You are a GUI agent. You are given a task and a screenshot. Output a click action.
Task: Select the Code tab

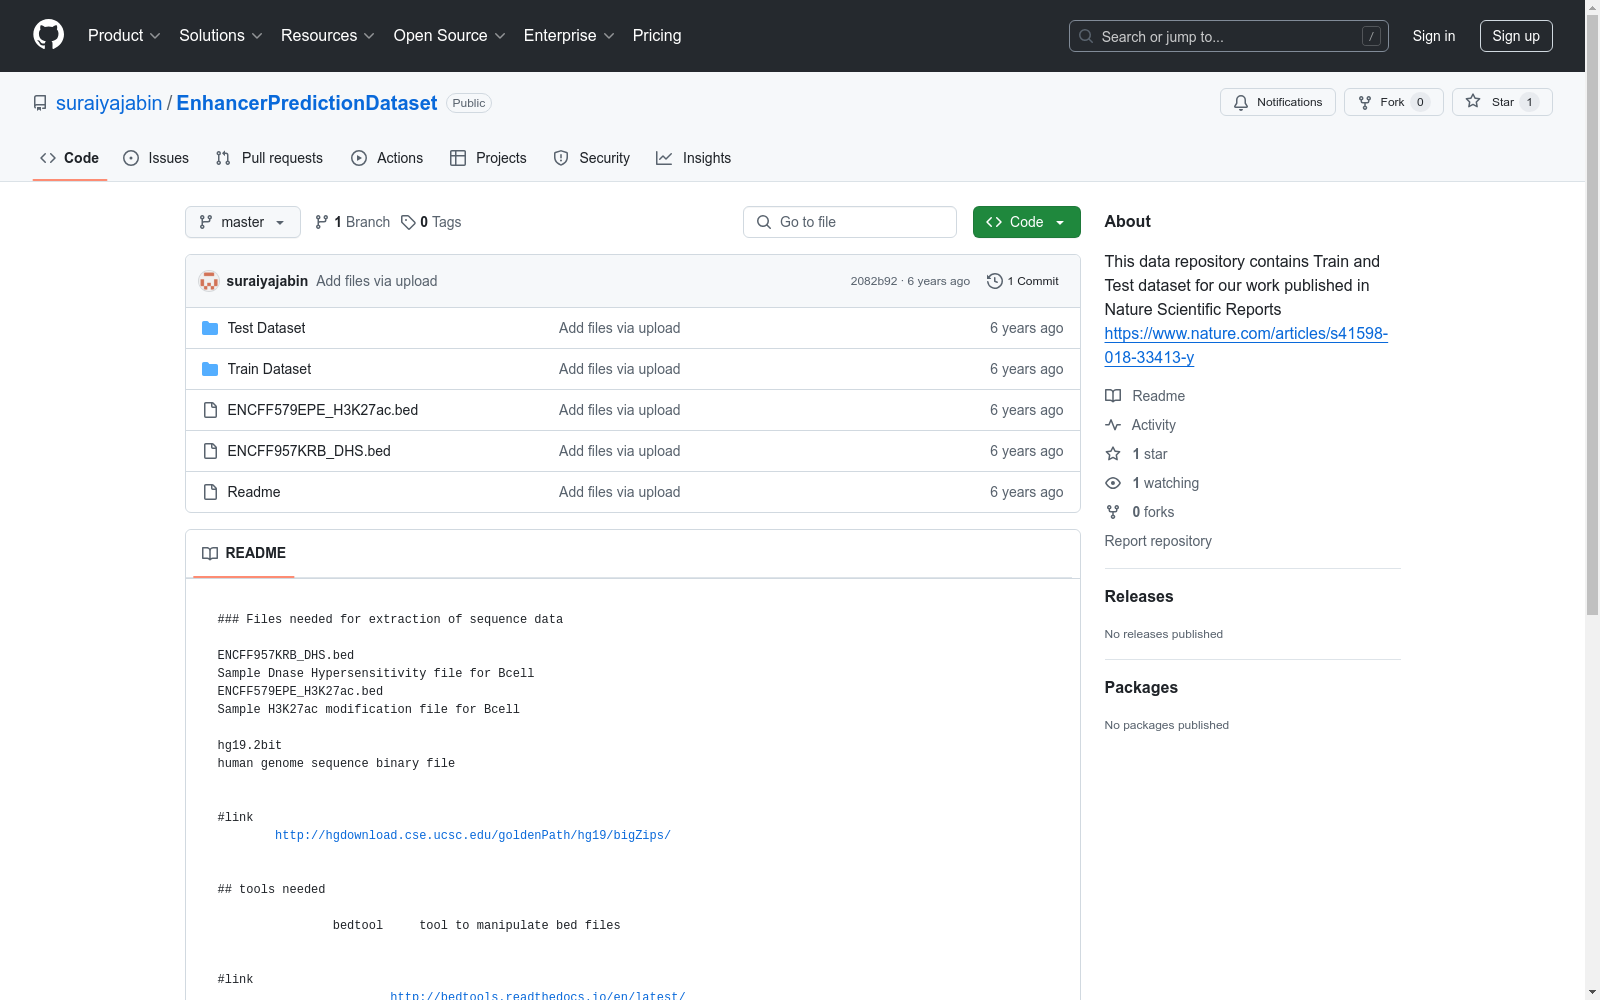(70, 158)
